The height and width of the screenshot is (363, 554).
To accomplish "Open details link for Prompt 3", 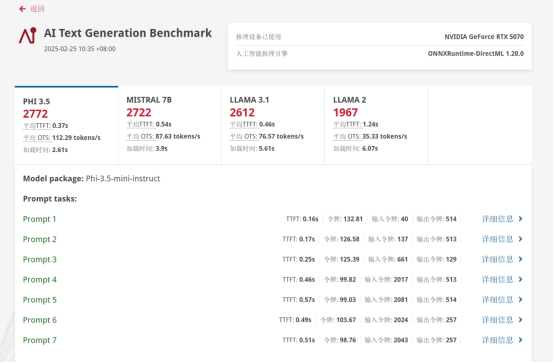I will point(497,259).
